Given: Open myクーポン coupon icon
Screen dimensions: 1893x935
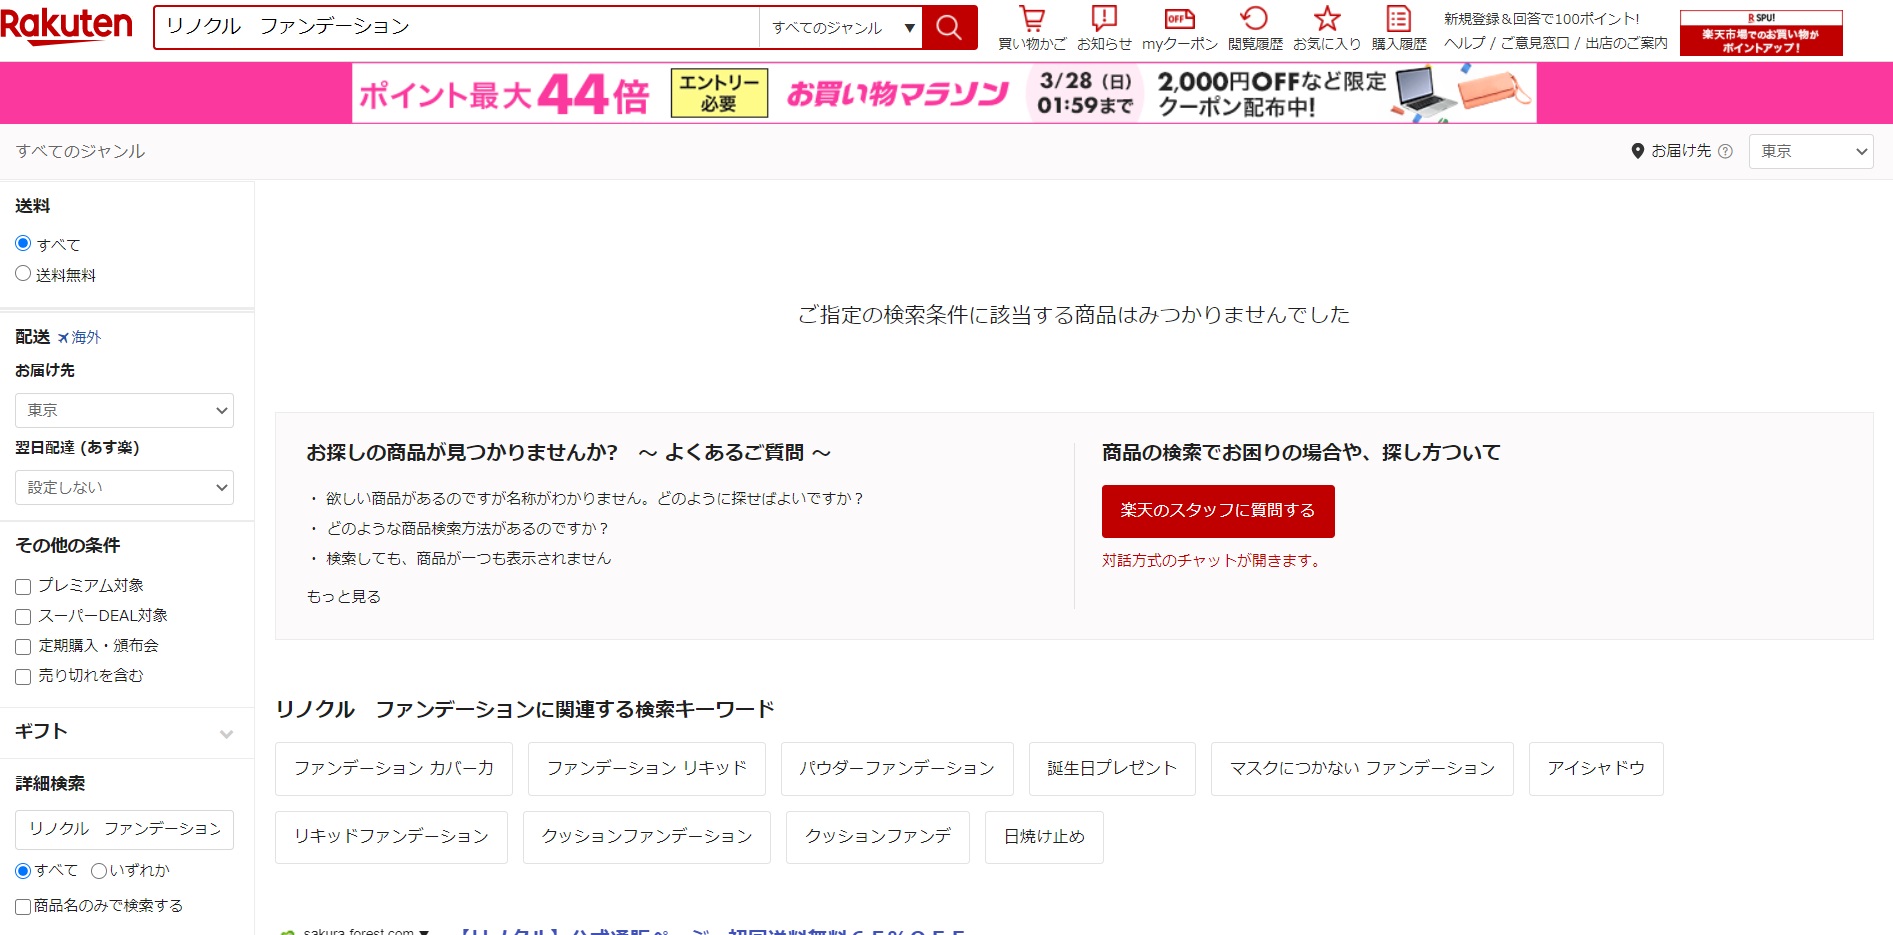Looking at the screenshot, I should [1180, 28].
